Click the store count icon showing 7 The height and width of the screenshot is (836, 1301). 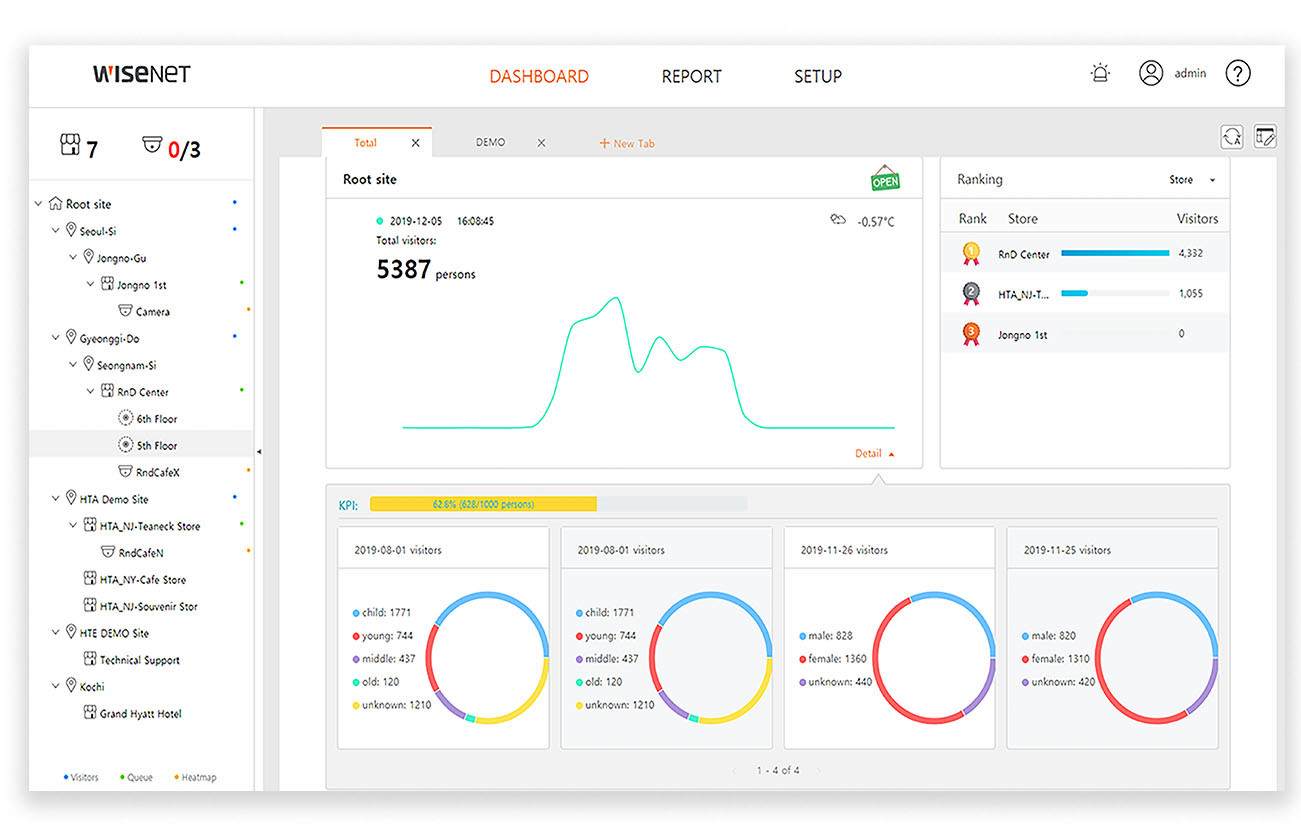(69, 146)
